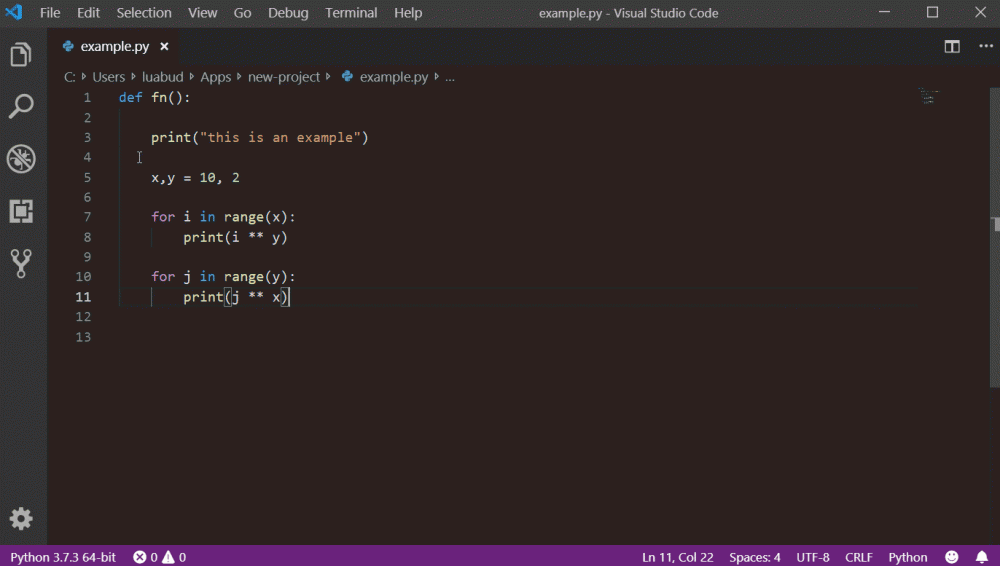Click the Users breadcrumb segment

coord(108,77)
